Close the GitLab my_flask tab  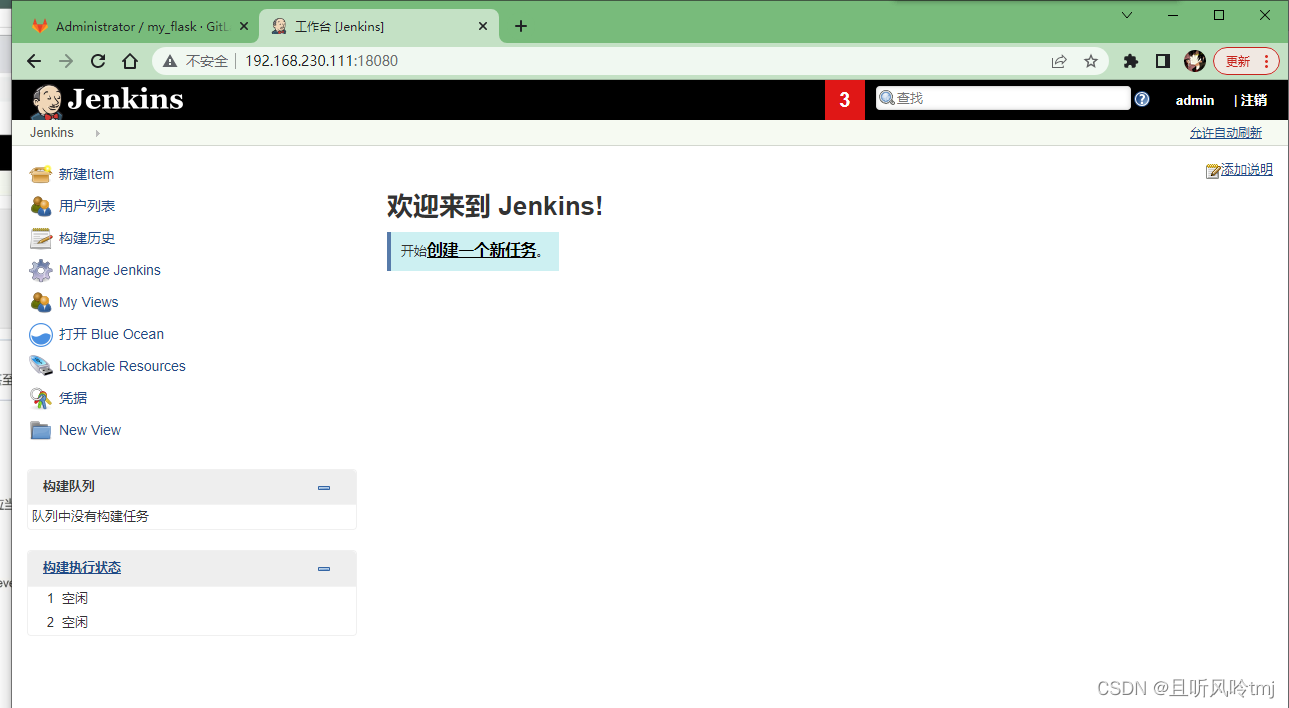(x=244, y=26)
